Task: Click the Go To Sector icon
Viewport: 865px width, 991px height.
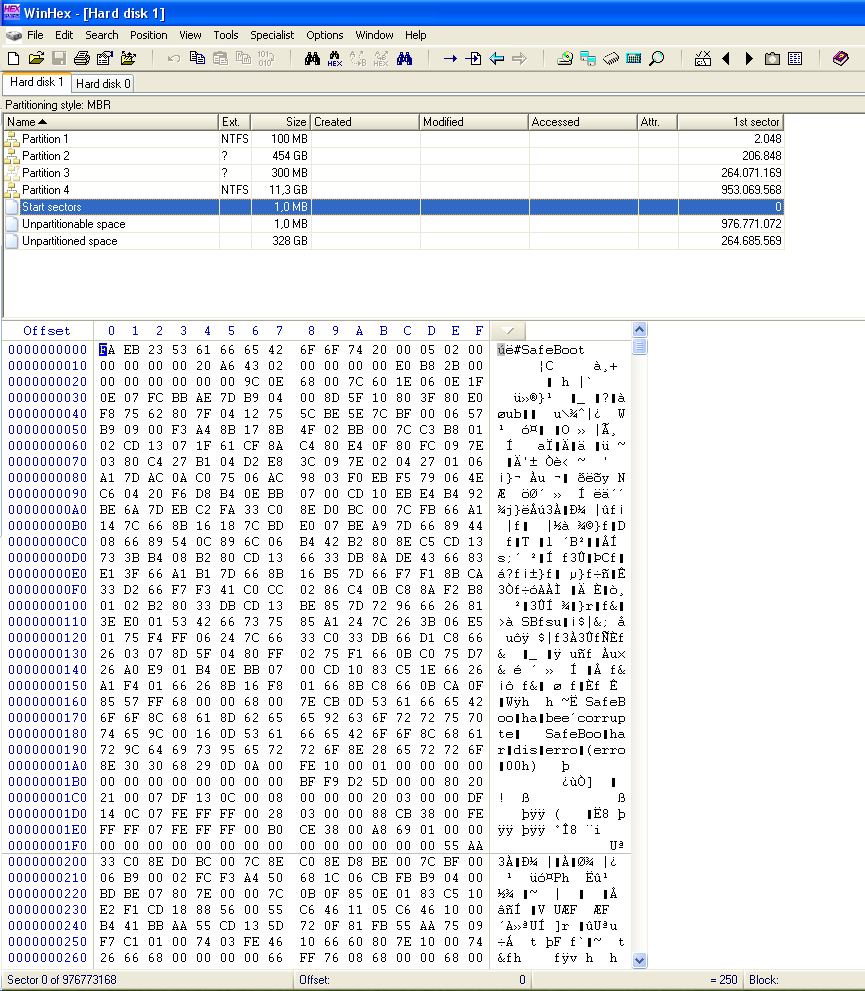Action: [473, 59]
